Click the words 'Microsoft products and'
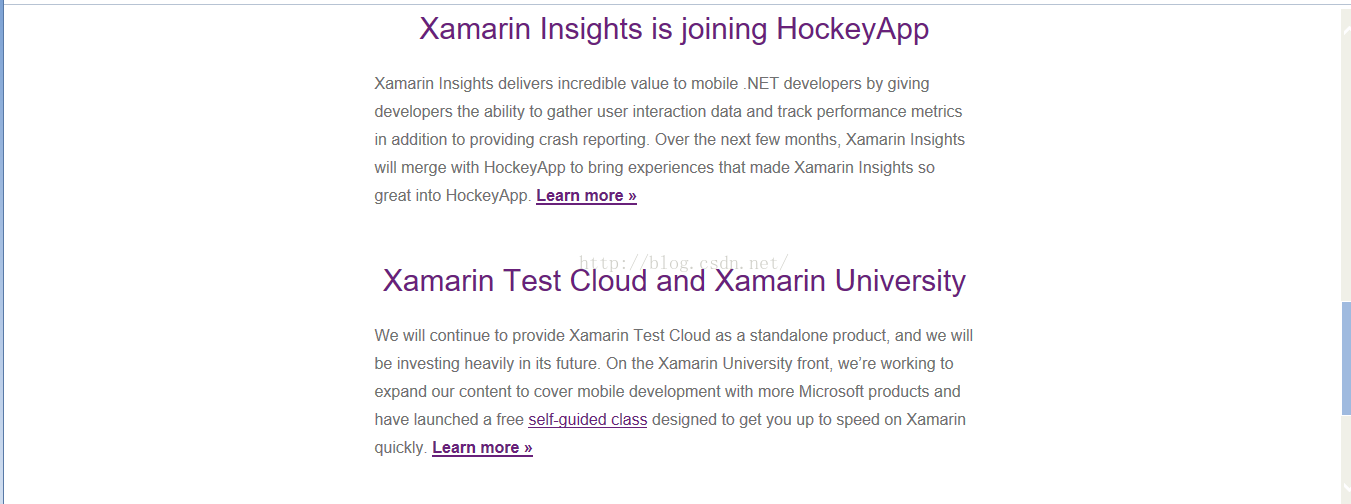 tap(878, 392)
